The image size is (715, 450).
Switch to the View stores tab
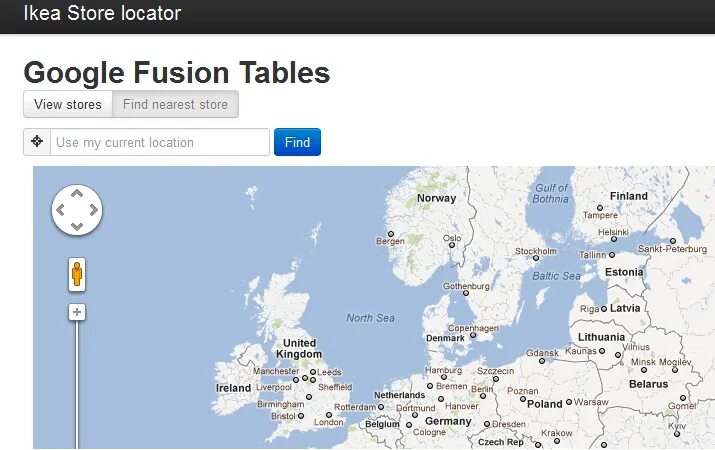pyautogui.click(x=68, y=104)
